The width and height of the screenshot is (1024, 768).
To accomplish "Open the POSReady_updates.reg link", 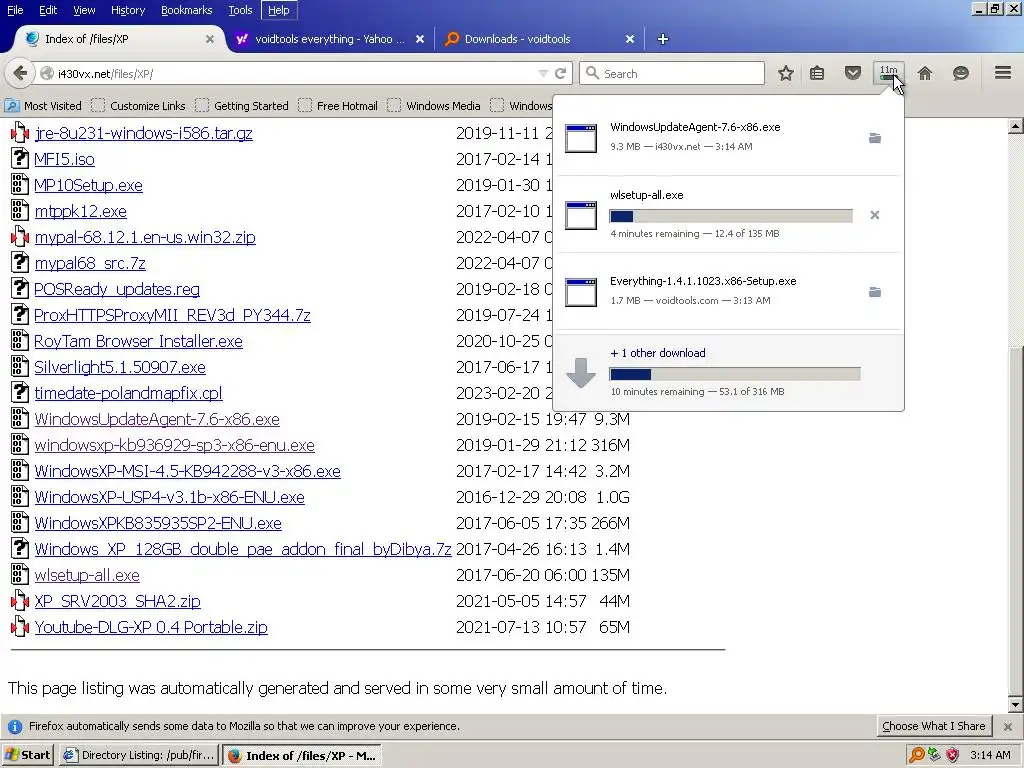I will 117,289.
